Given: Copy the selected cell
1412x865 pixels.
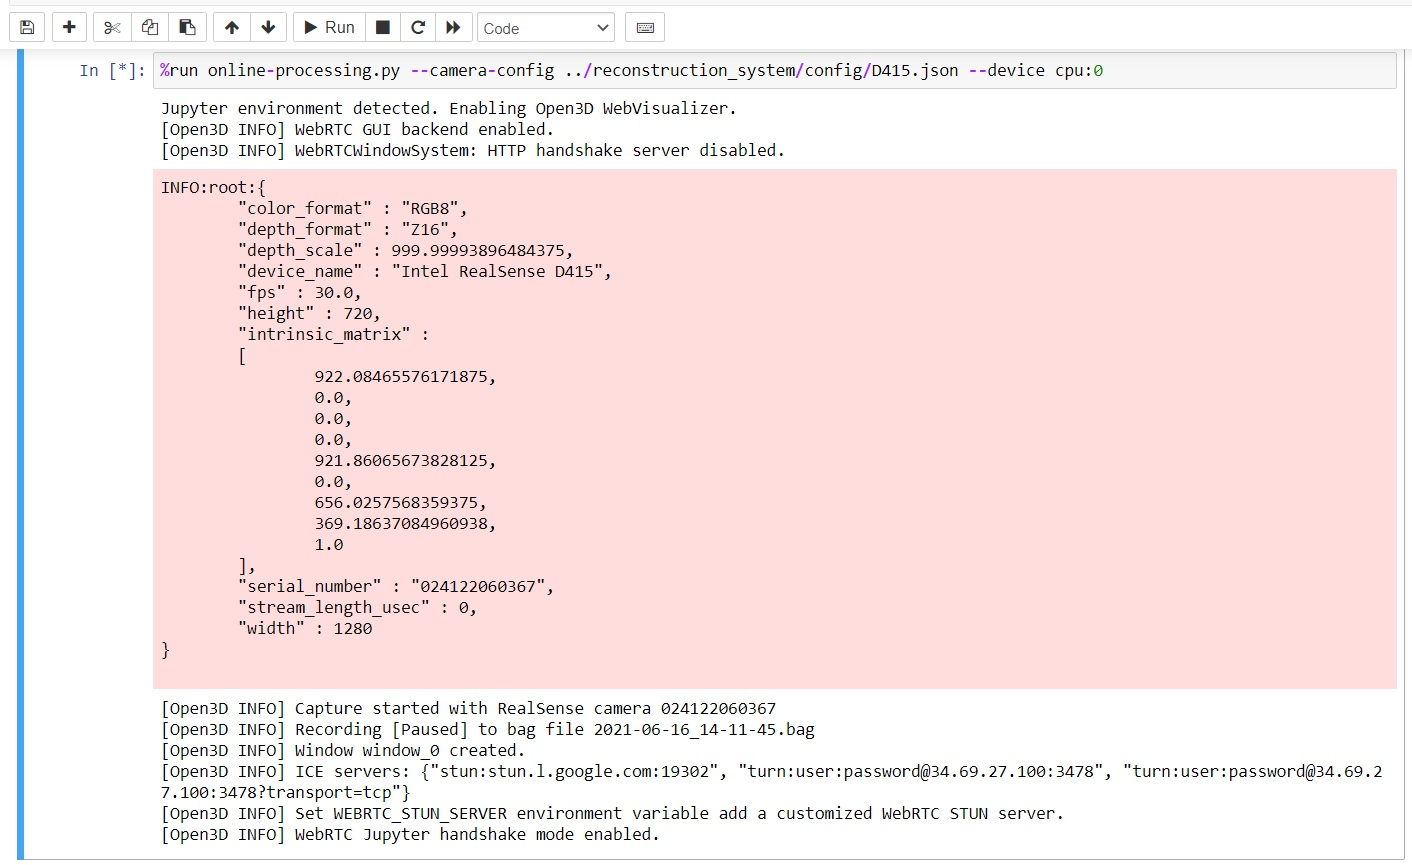Looking at the screenshot, I should pos(149,27).
